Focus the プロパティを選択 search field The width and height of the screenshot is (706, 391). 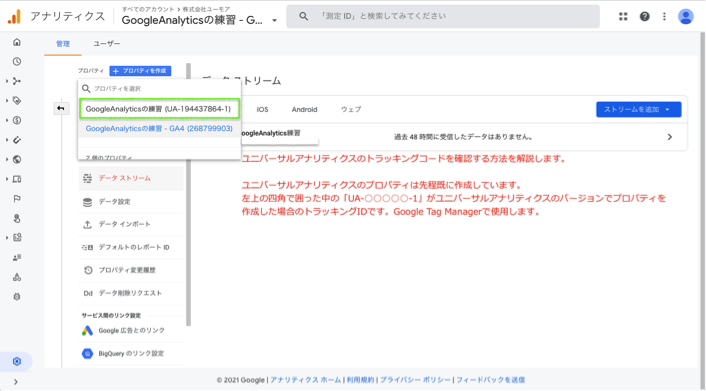pyautogui.click(x=159, y=89)
